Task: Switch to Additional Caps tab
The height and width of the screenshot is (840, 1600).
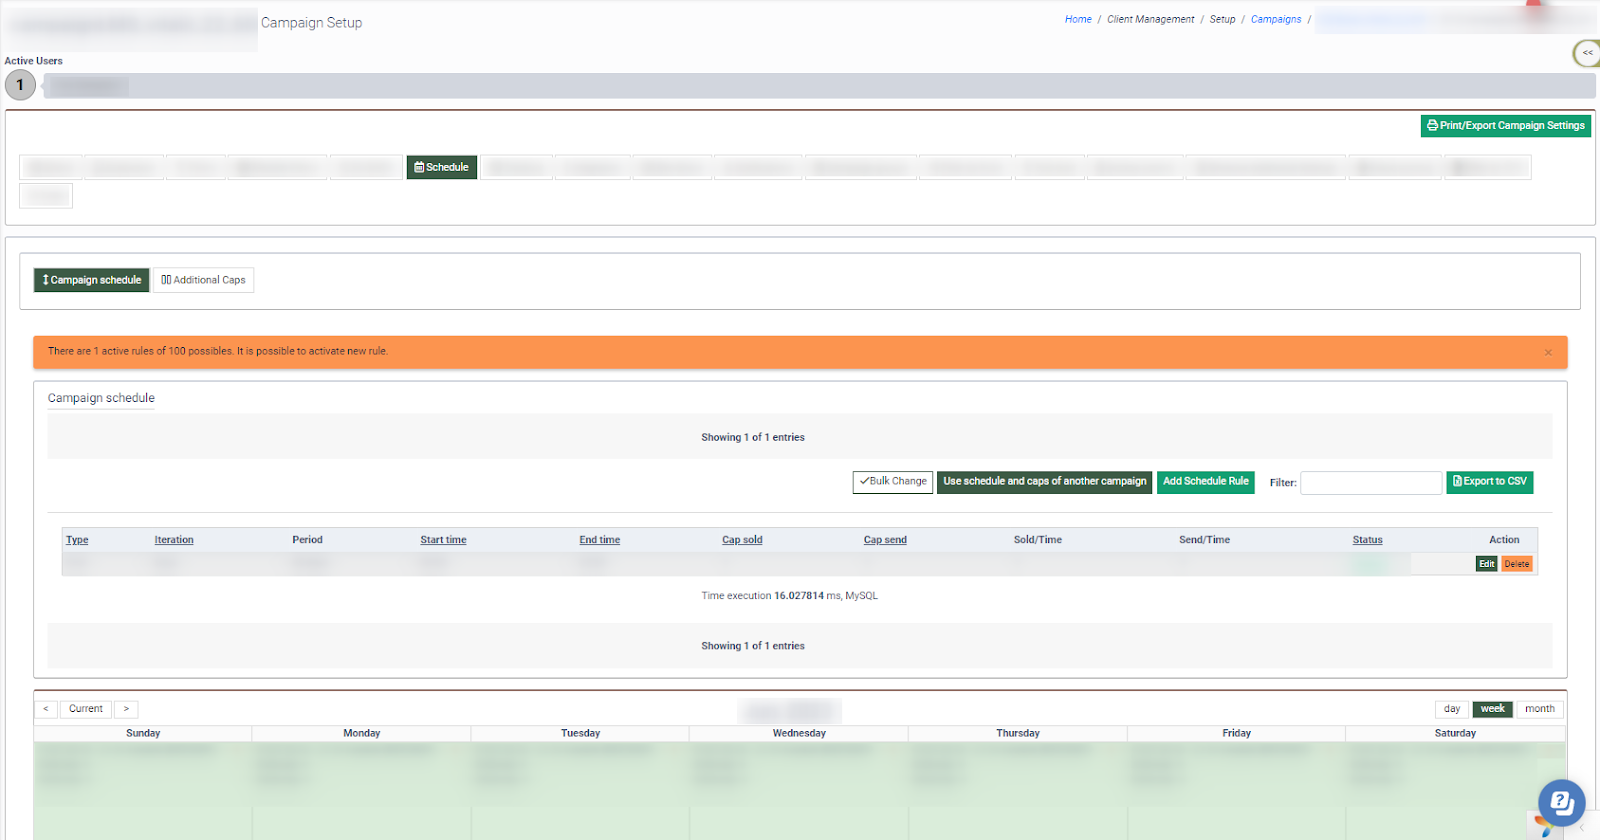Action: (203, 280)
